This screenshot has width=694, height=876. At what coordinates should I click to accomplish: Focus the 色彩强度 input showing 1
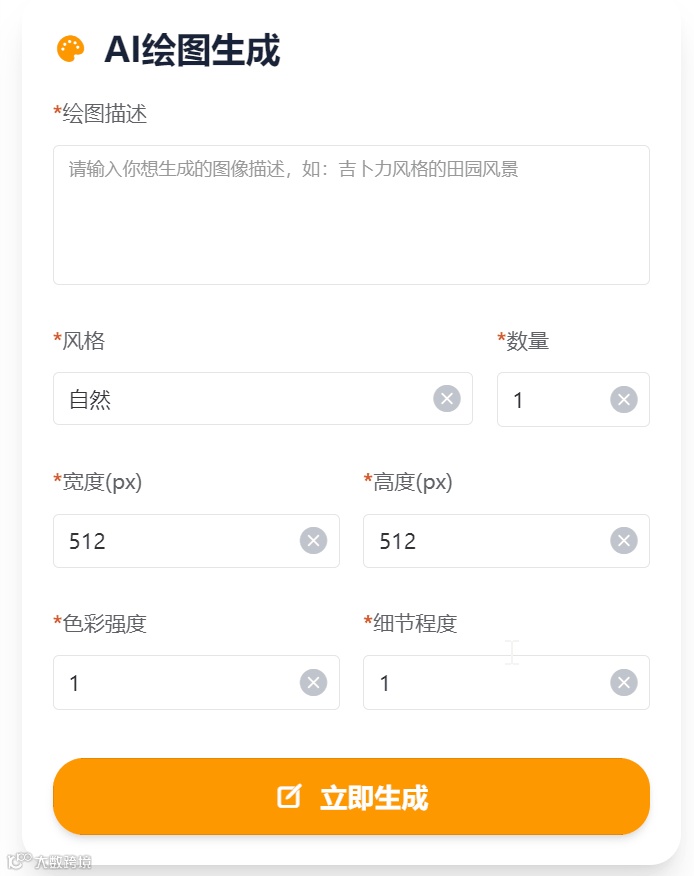180,682
